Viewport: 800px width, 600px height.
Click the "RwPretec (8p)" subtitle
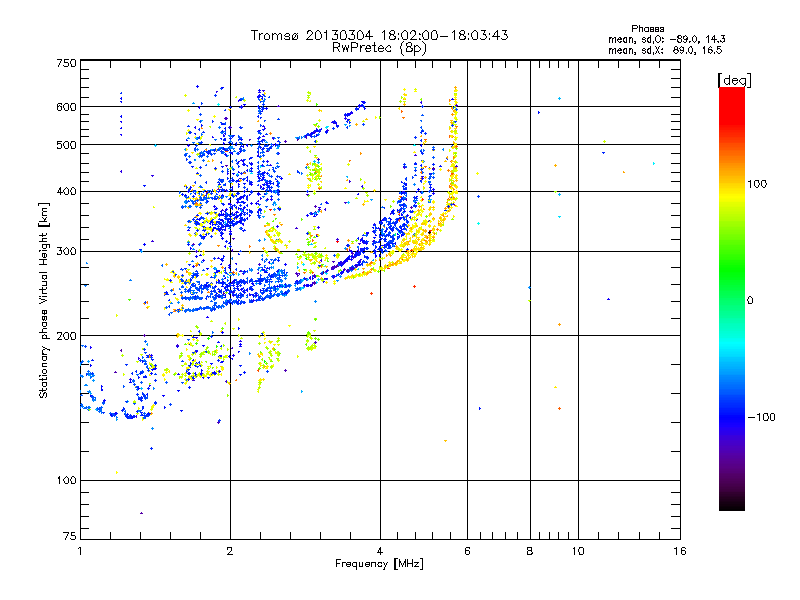pos(379,48)
